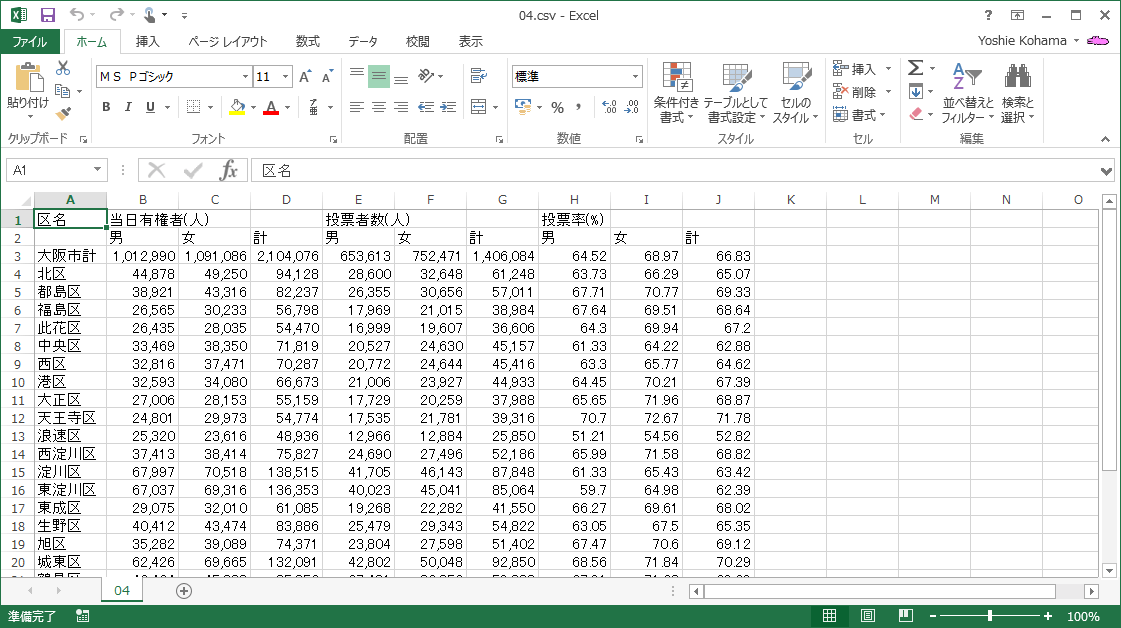
Task: Customize Quick Access Toolbar dropdown
Action: [184, 15]
